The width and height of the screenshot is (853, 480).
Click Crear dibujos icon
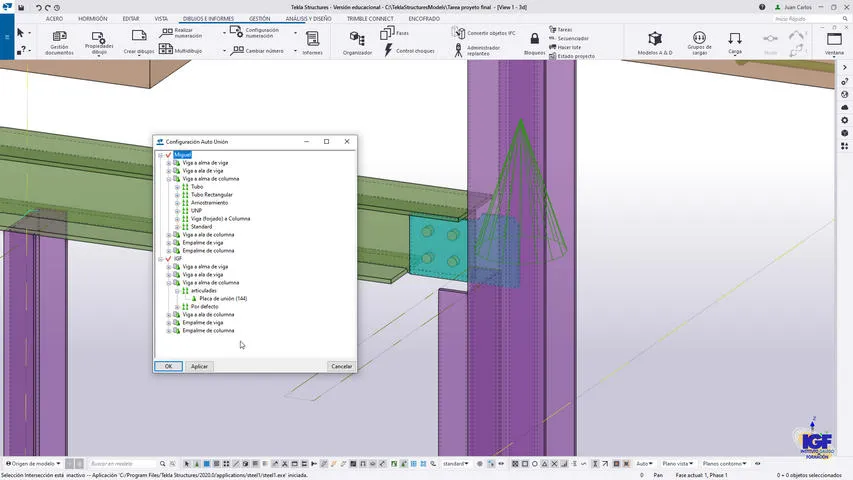tap(139, 42)
